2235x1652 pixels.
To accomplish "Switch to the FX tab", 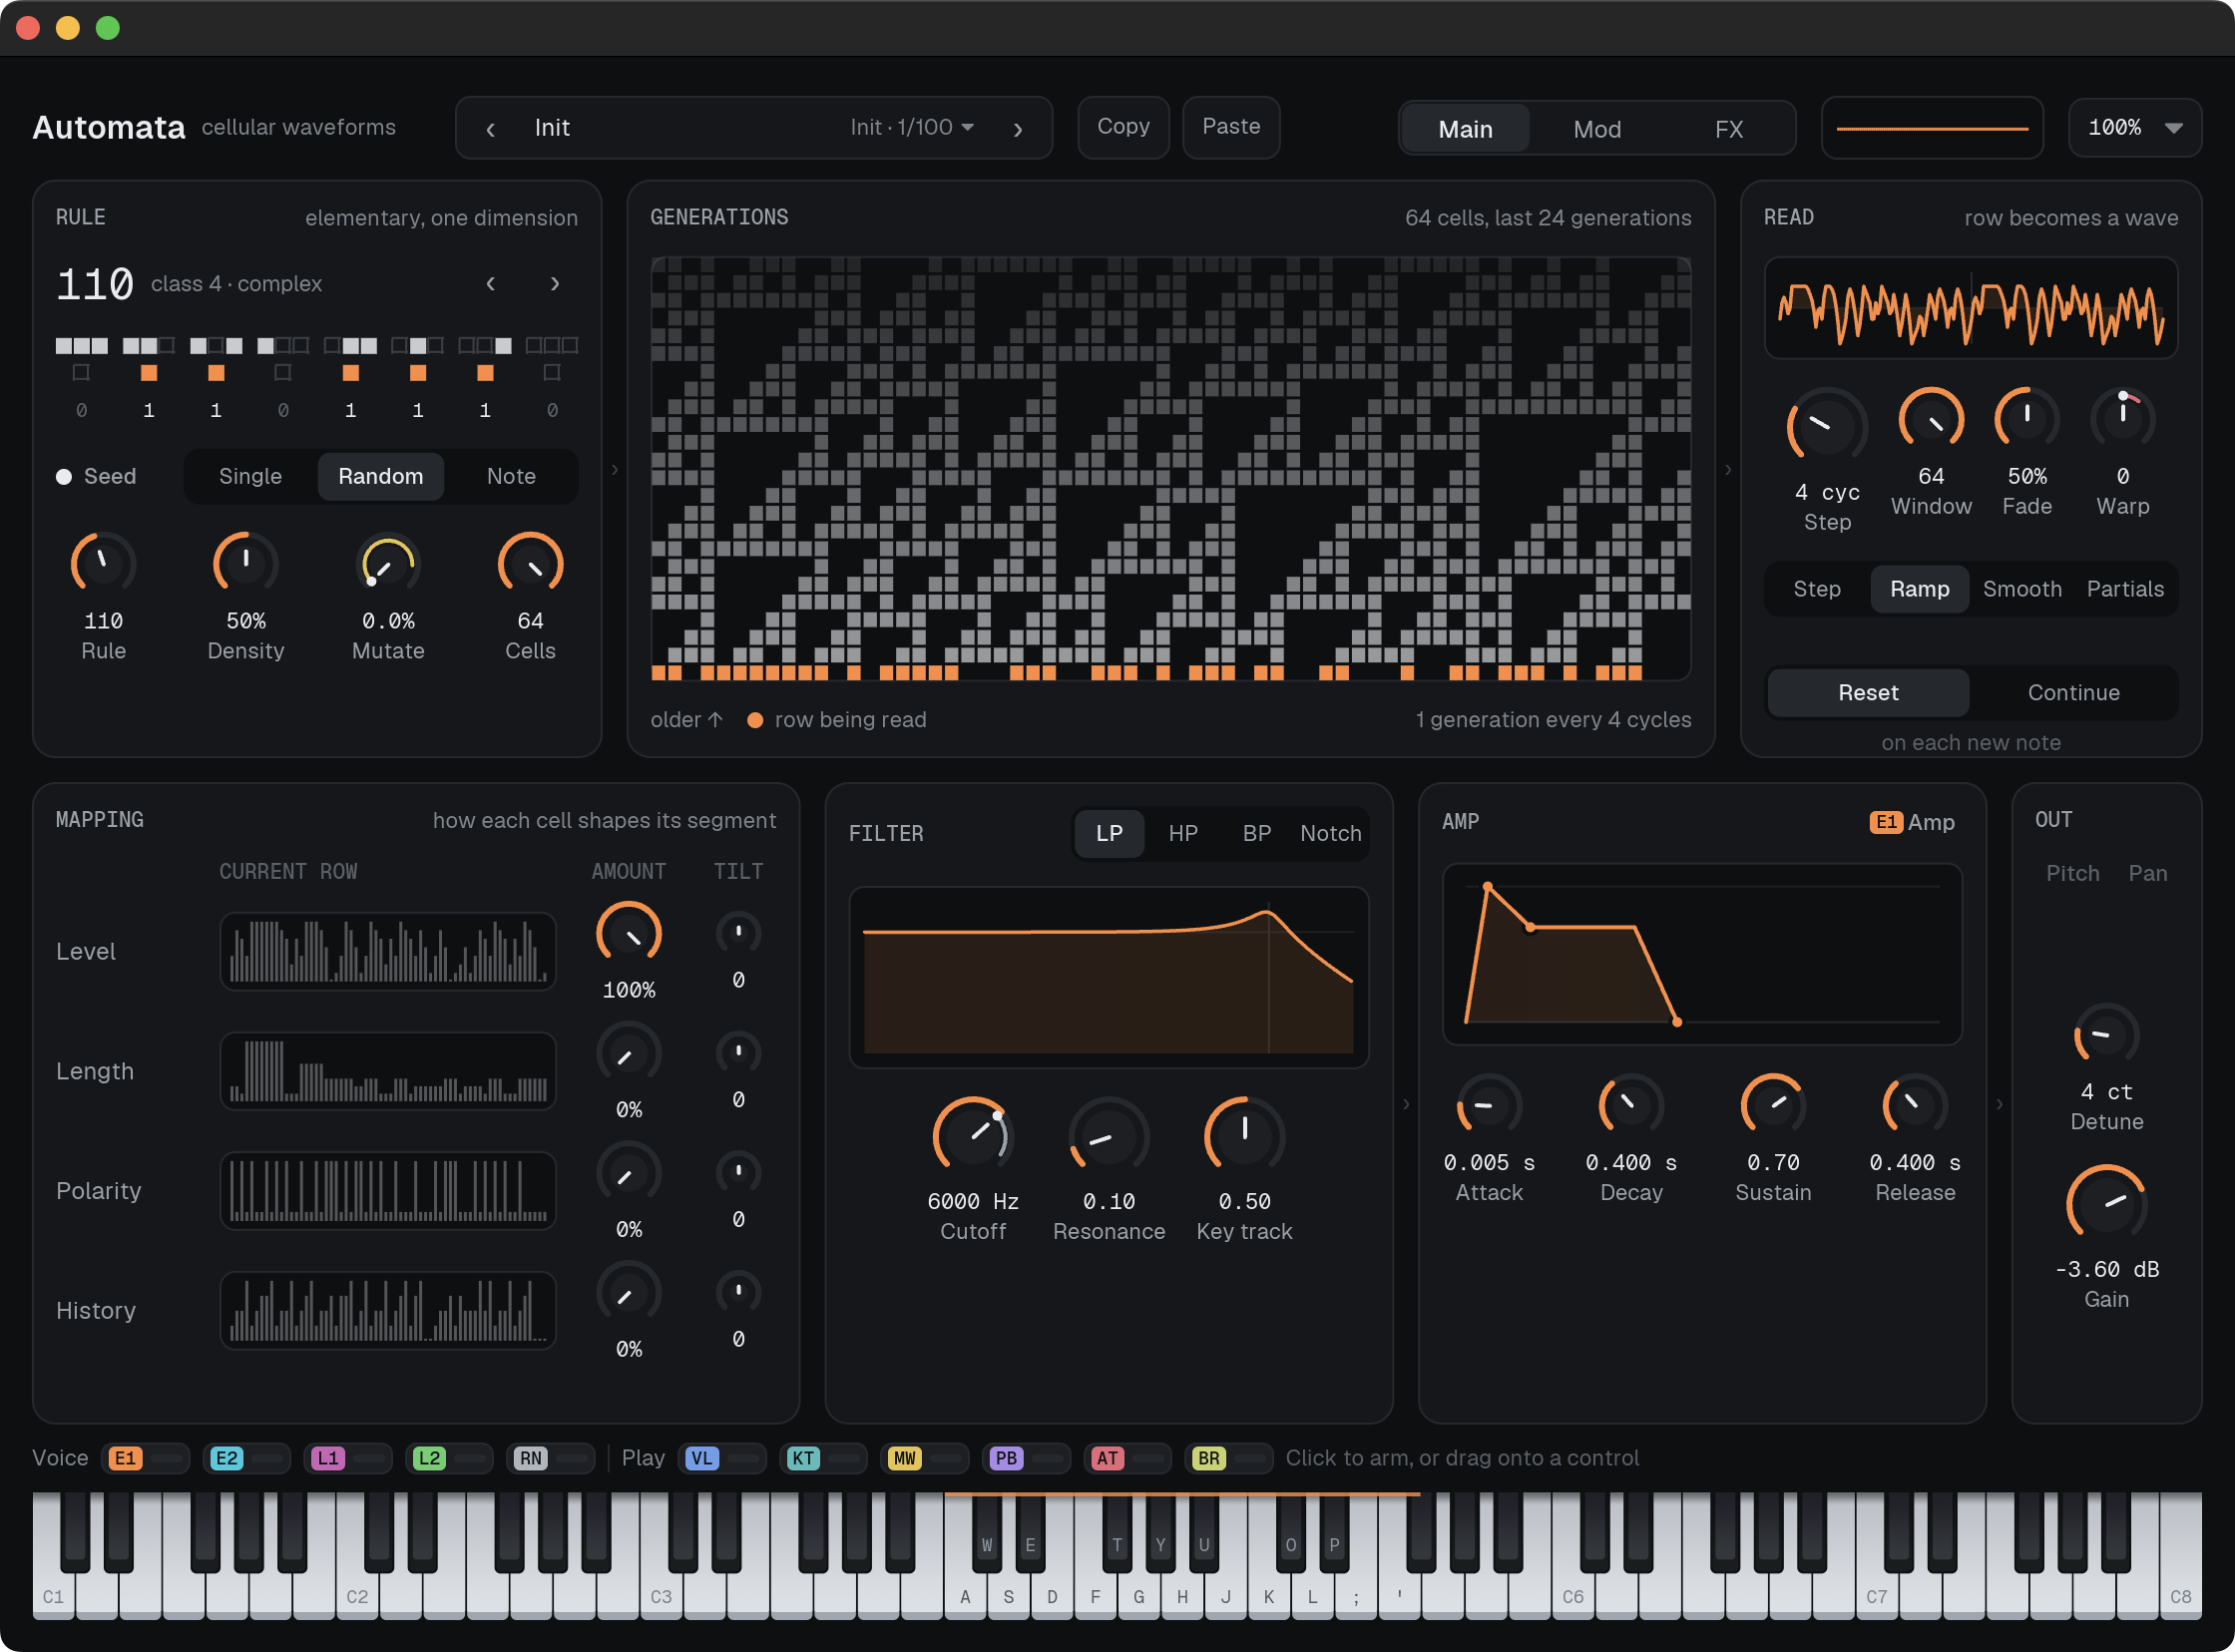I will click(1729, 129).
